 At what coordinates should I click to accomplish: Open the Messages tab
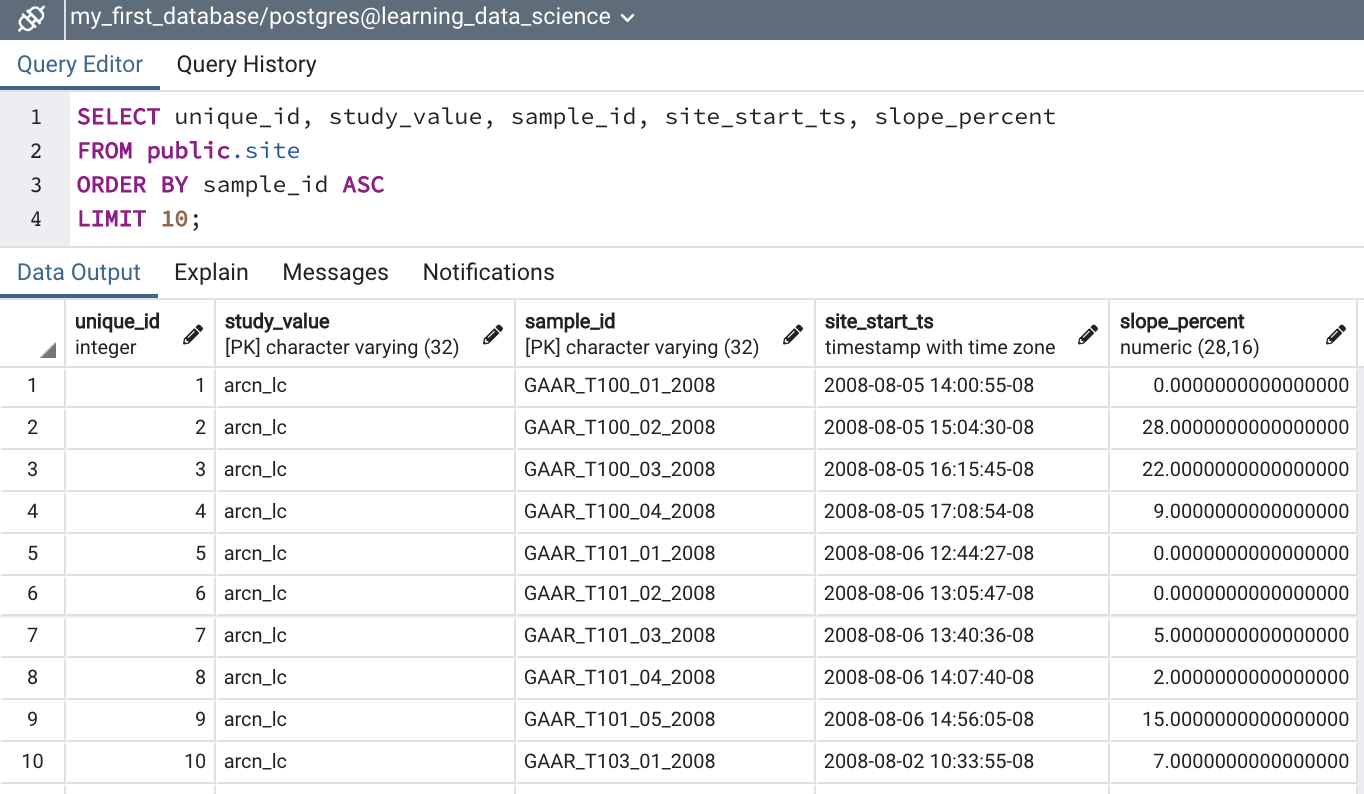click(335, 272)
